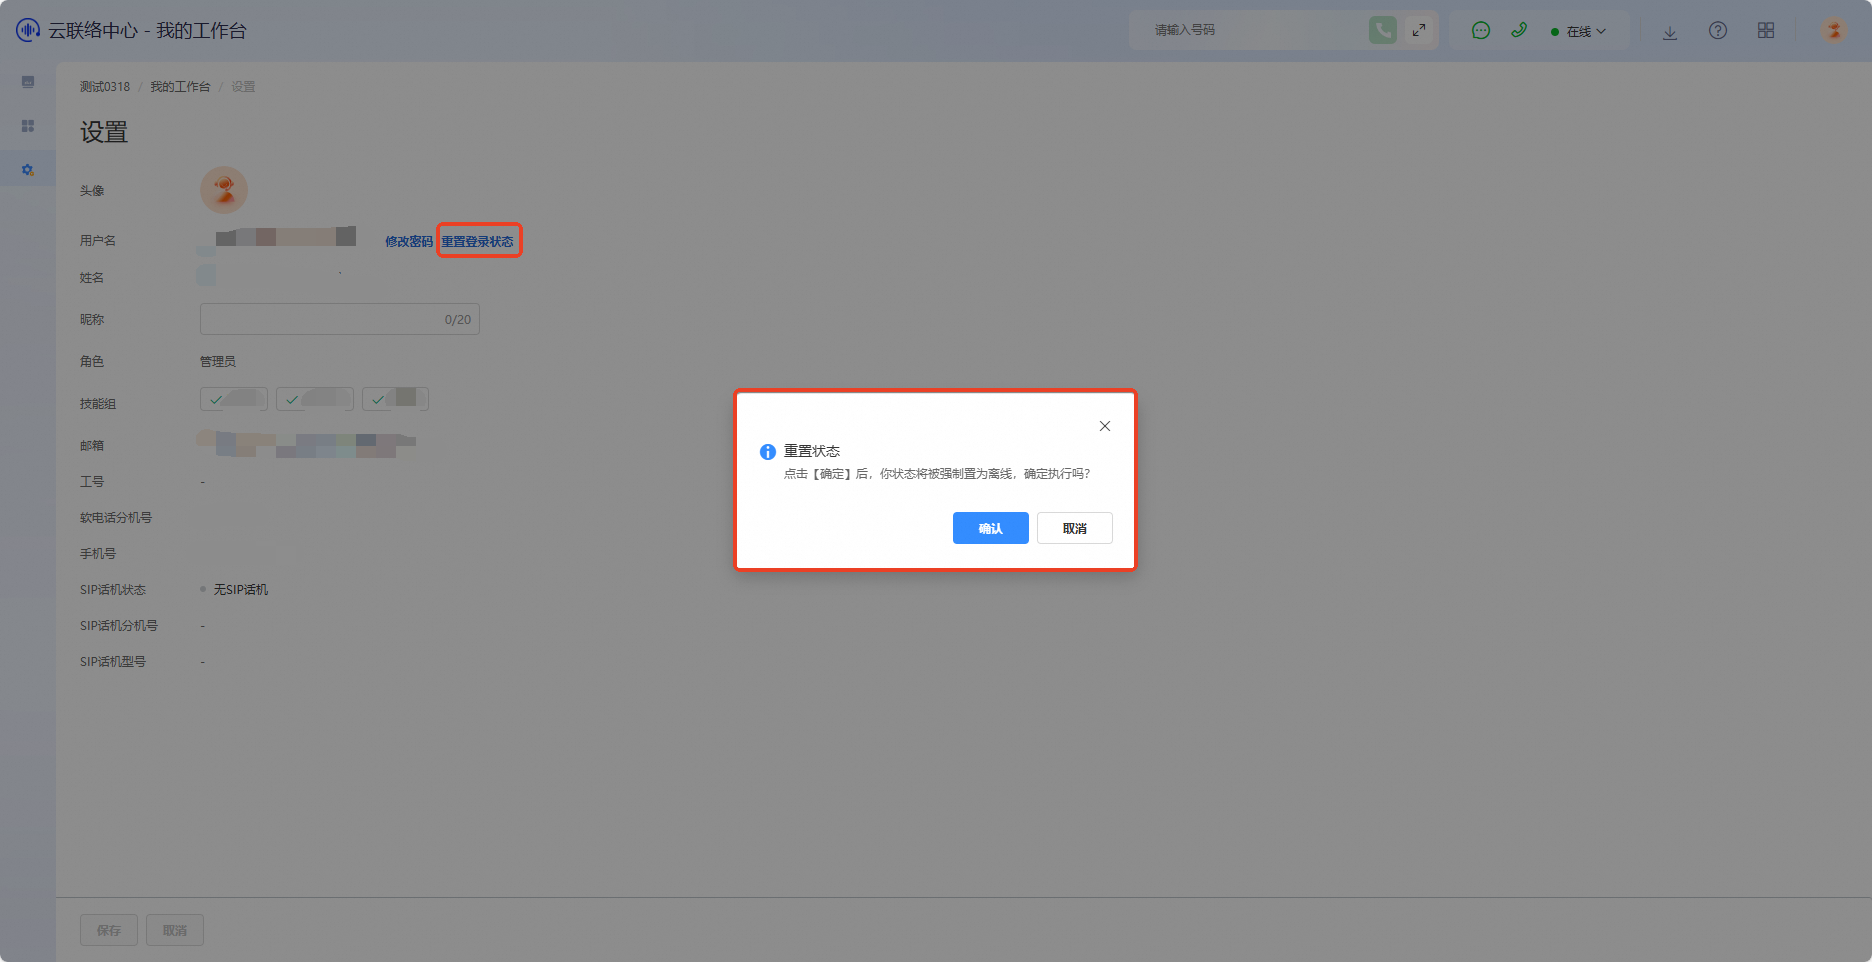This screenshot has height=962, width=1872.
Task: Click the 0/20 character counter
Action: [x=458, y=320]
